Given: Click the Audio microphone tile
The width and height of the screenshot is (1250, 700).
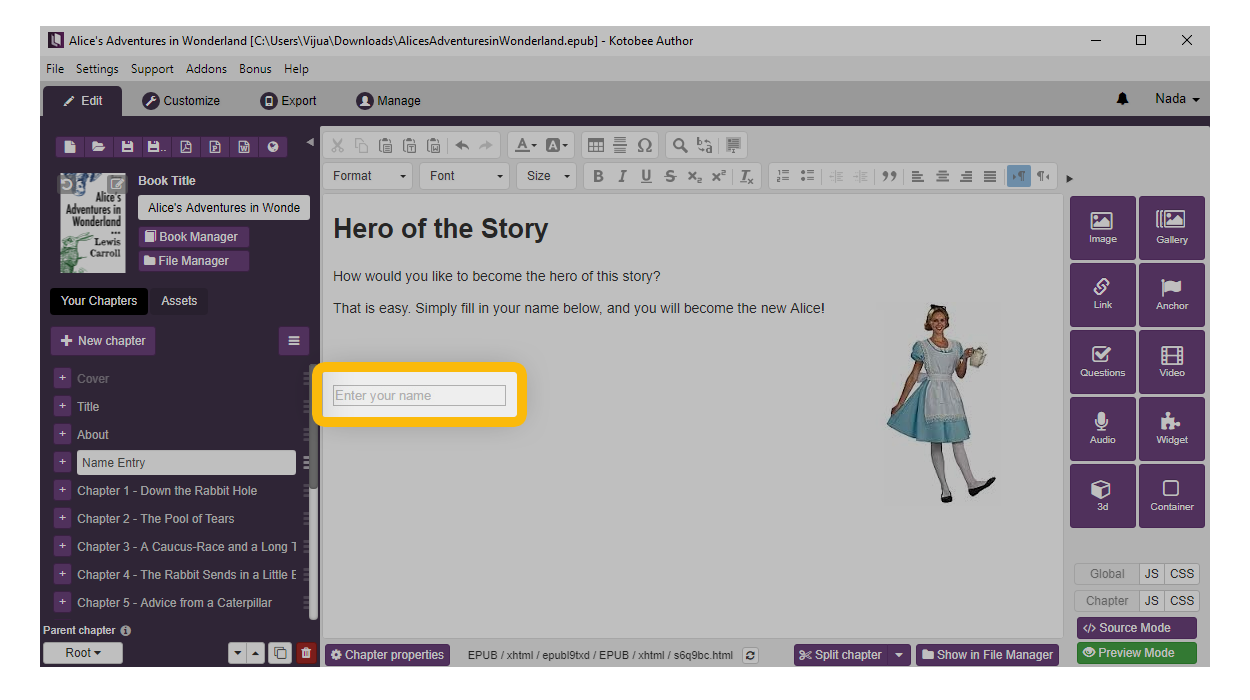Looking at the screenshot, I should click(1102, 428).
